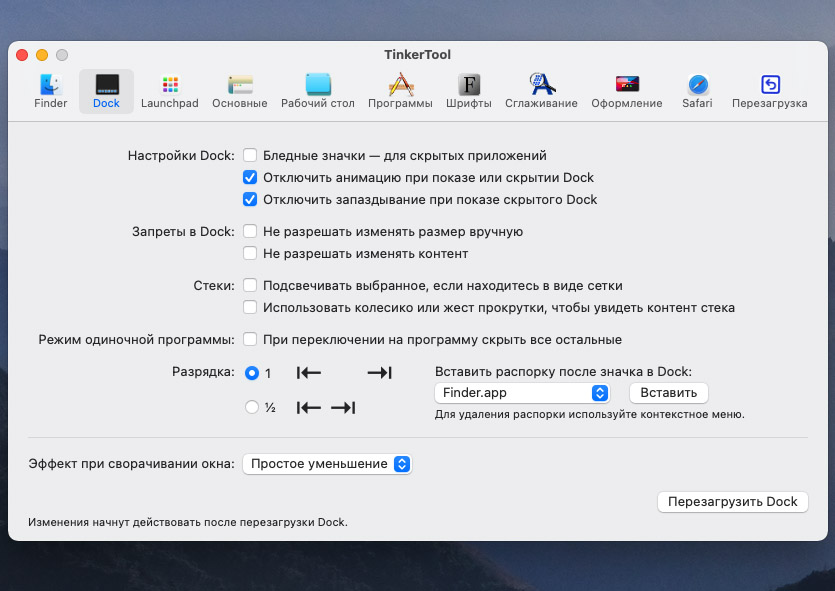Click the Разрядка label
The height and width of the screenshot is (591, 835).
(x=203, y=372)
